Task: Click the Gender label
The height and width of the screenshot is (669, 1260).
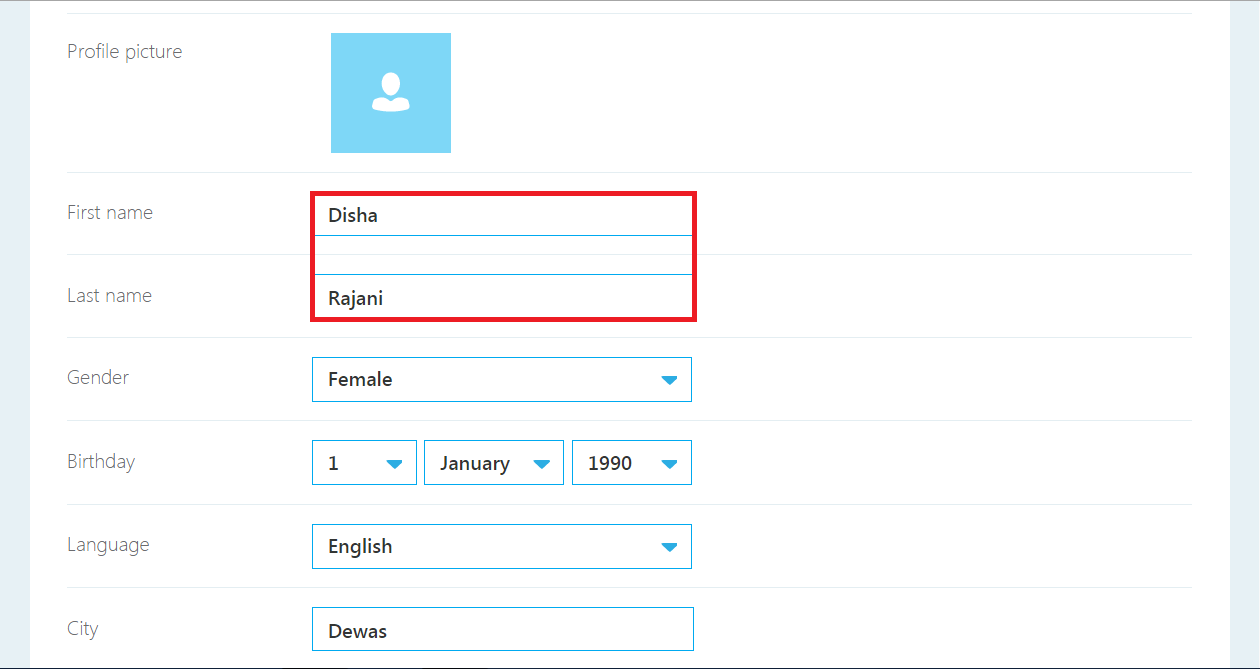Action: pyautogui.click(x=98, y=377)
